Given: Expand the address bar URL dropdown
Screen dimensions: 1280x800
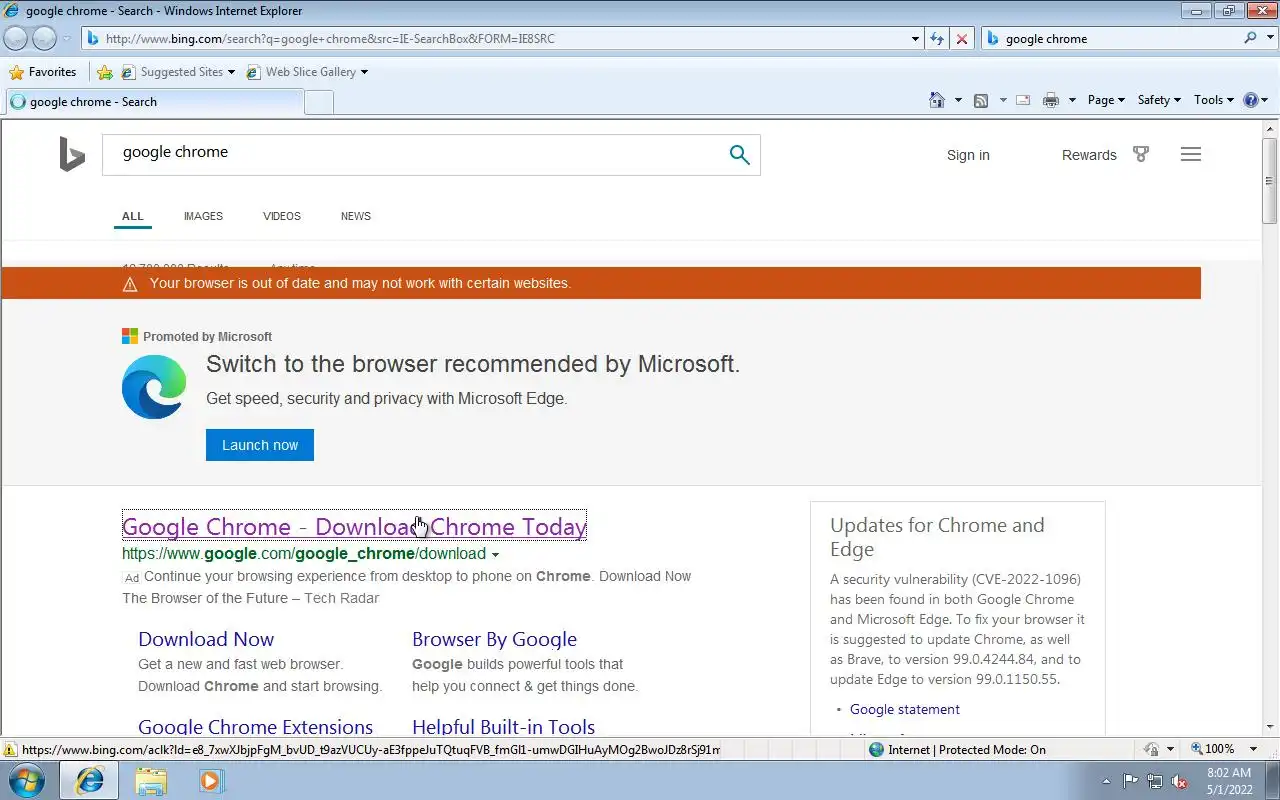Looking at the screenshot, I should 915,39.
